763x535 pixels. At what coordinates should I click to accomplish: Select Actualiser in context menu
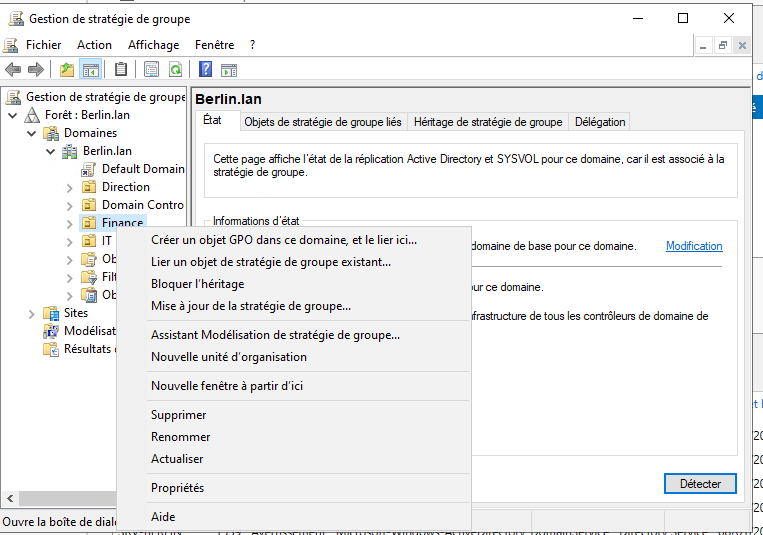(293, 459)
